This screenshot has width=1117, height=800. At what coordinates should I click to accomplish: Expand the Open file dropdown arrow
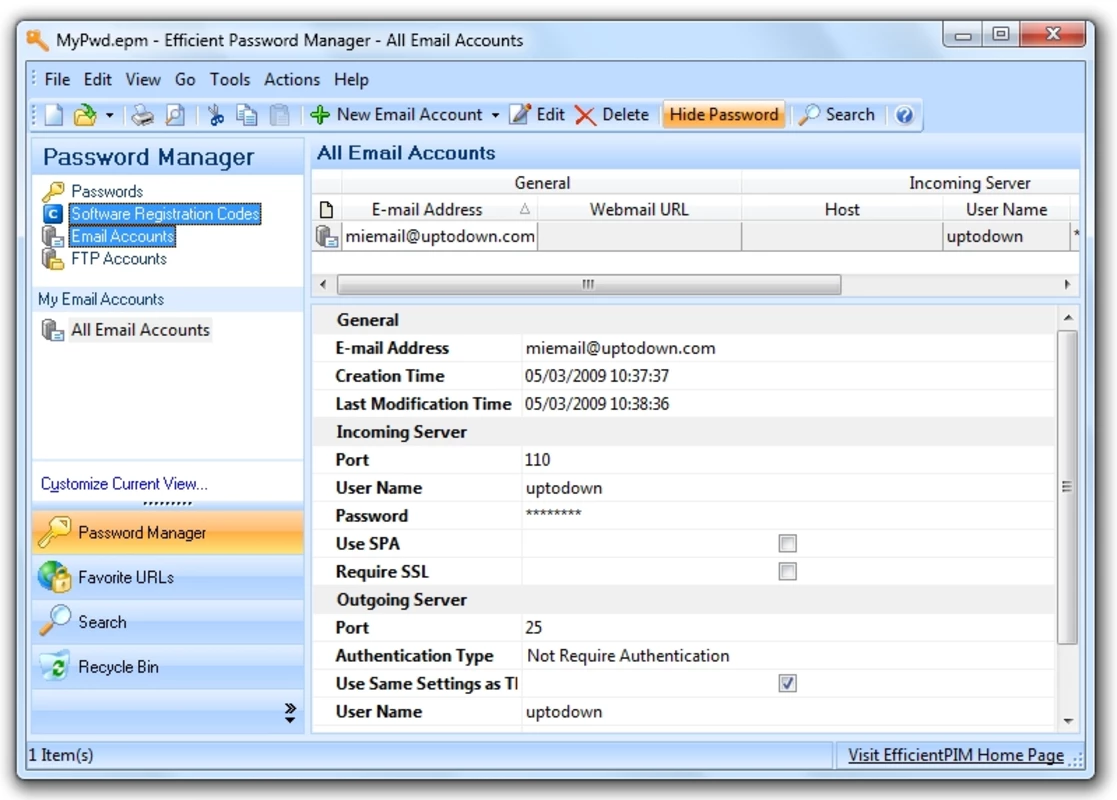[109, 115]
